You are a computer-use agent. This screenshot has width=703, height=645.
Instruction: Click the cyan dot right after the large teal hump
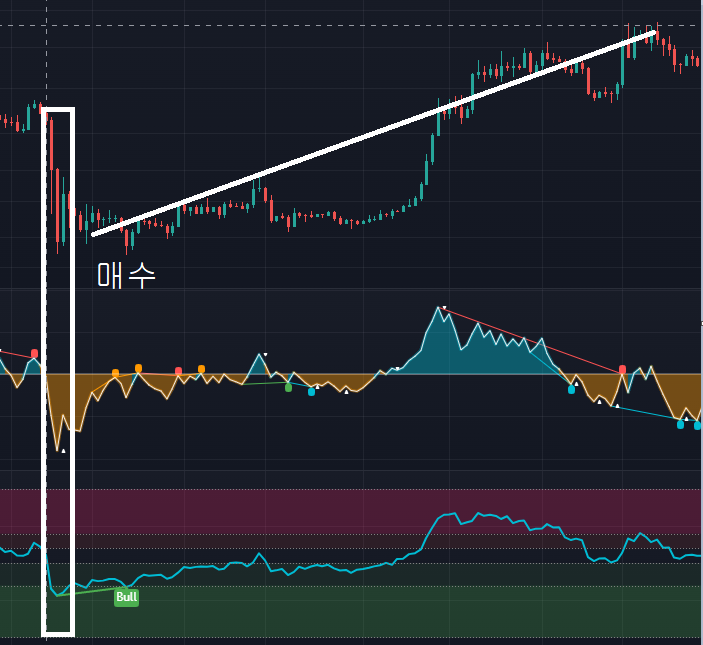[571, 390]
